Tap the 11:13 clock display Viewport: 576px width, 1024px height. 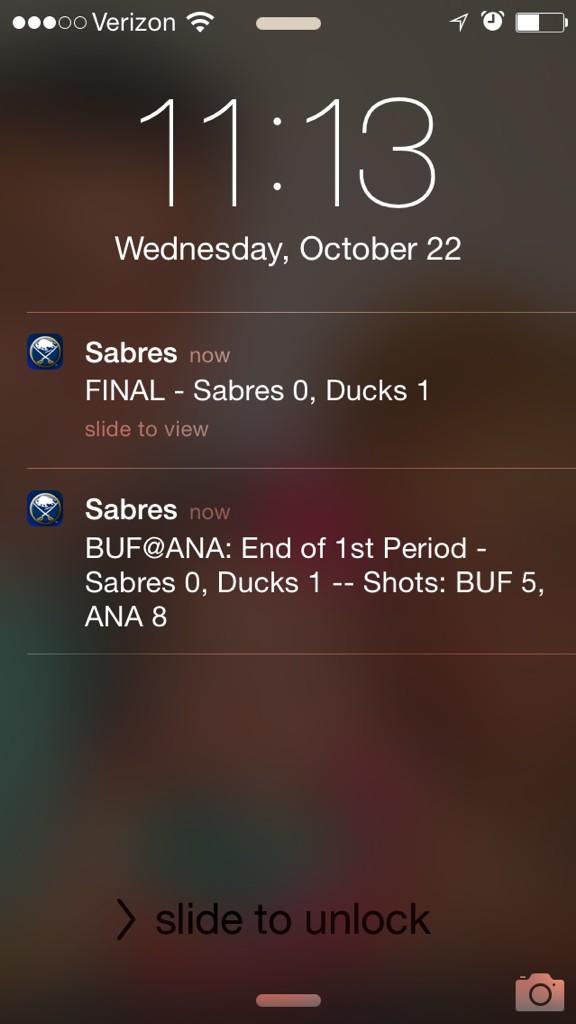pos(288,153)
